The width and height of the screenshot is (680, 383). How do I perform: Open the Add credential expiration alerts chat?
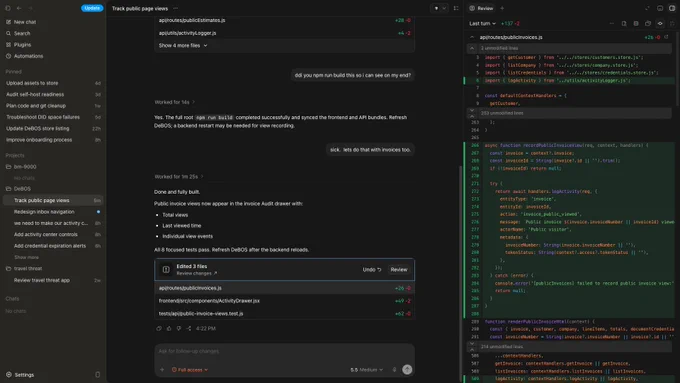point(53,246)
